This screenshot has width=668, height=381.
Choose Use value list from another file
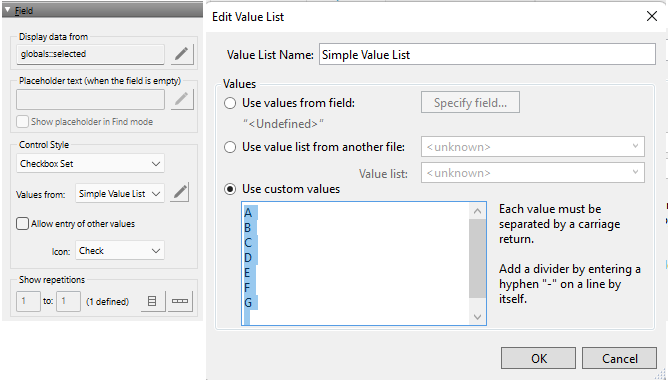click(x=230, y=147)
